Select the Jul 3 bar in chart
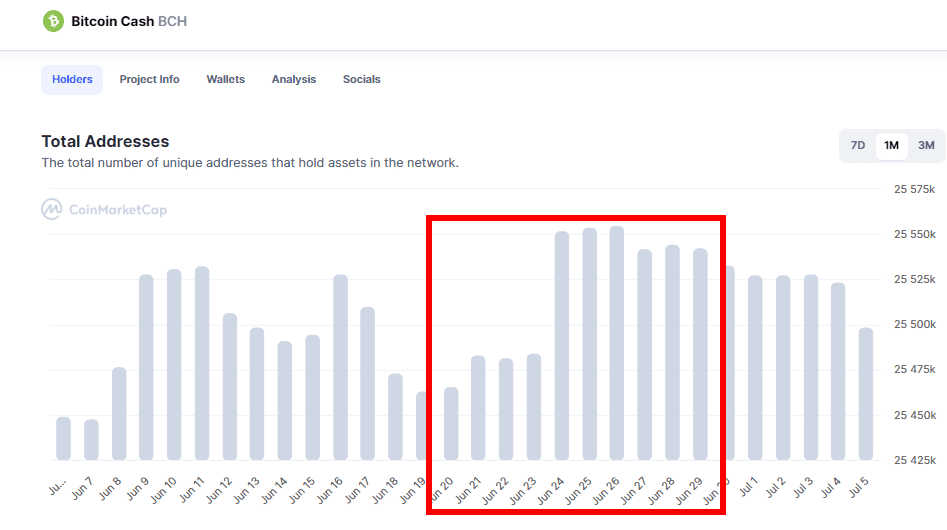This screenshot has width=947, height=530. [811, 367]
